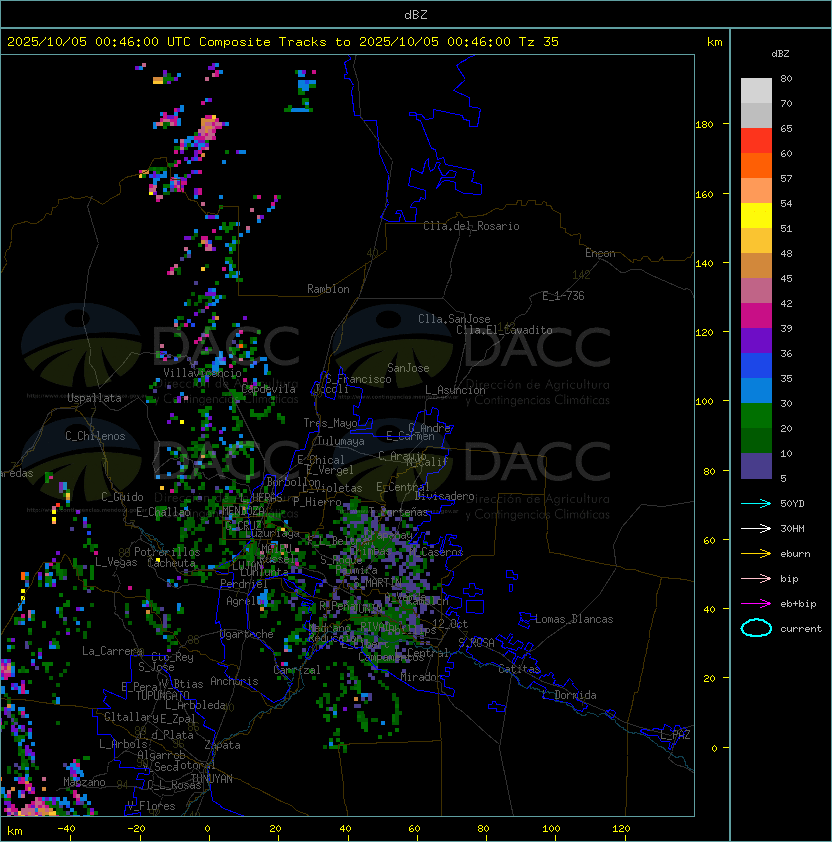
Task: Click the 'Encon' map label
Action: point(600,253)
